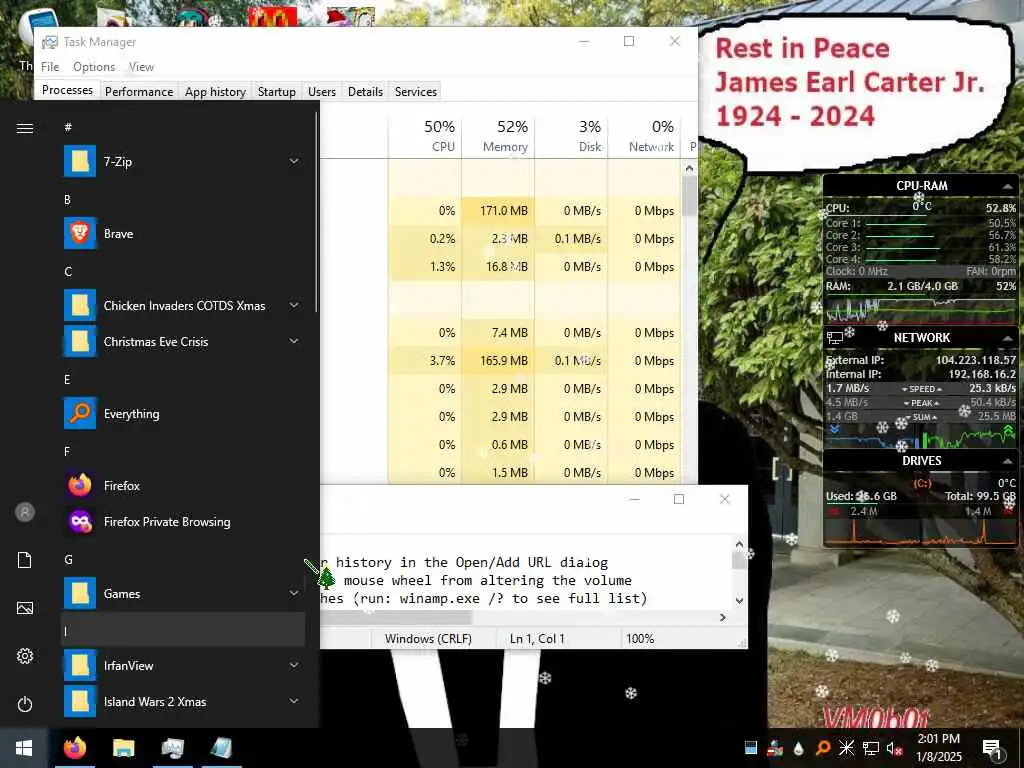Click the snowflake tray icon

pos(846,748)
